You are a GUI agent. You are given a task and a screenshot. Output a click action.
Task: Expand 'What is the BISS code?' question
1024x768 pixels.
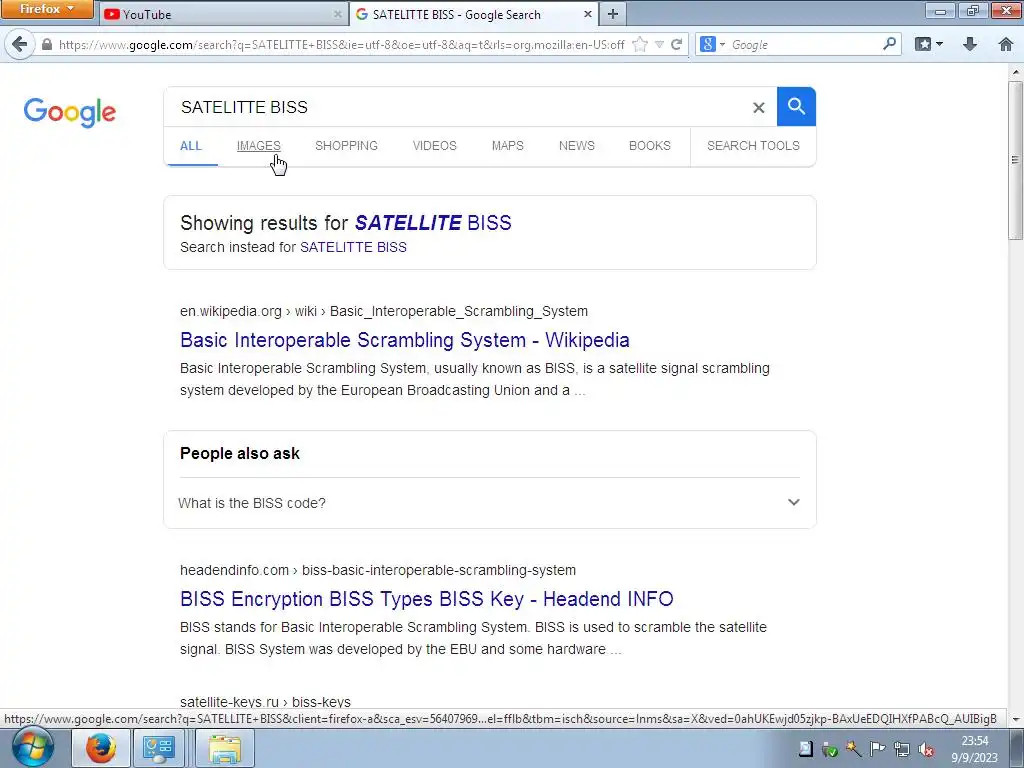(489, 503)
